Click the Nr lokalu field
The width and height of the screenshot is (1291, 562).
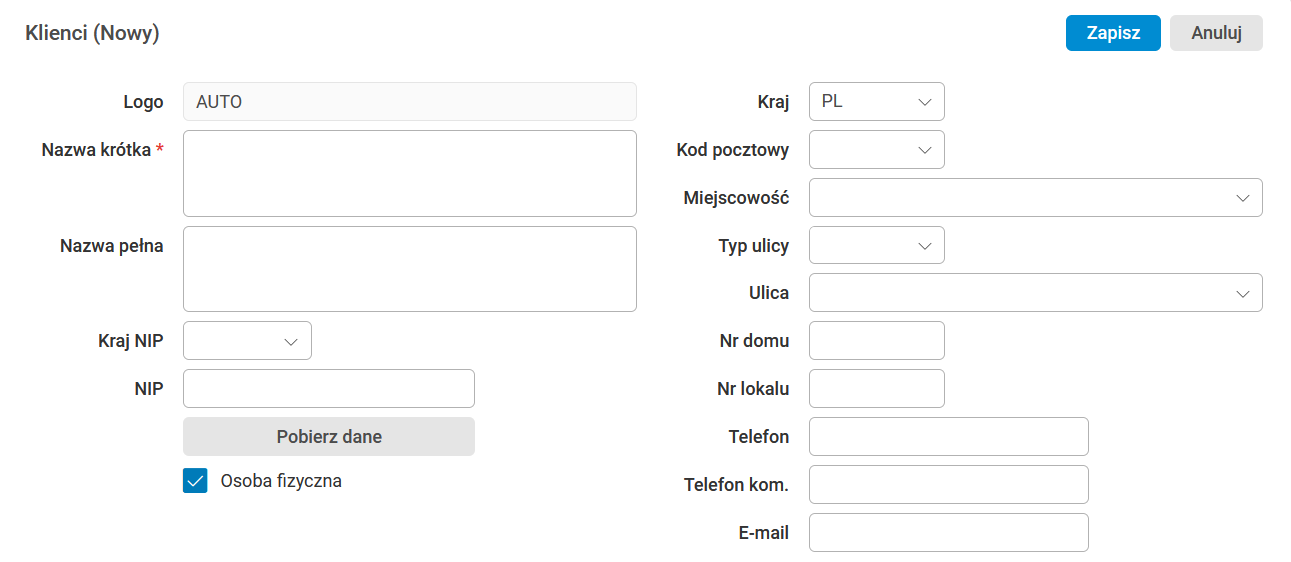[x=876, y=389]
